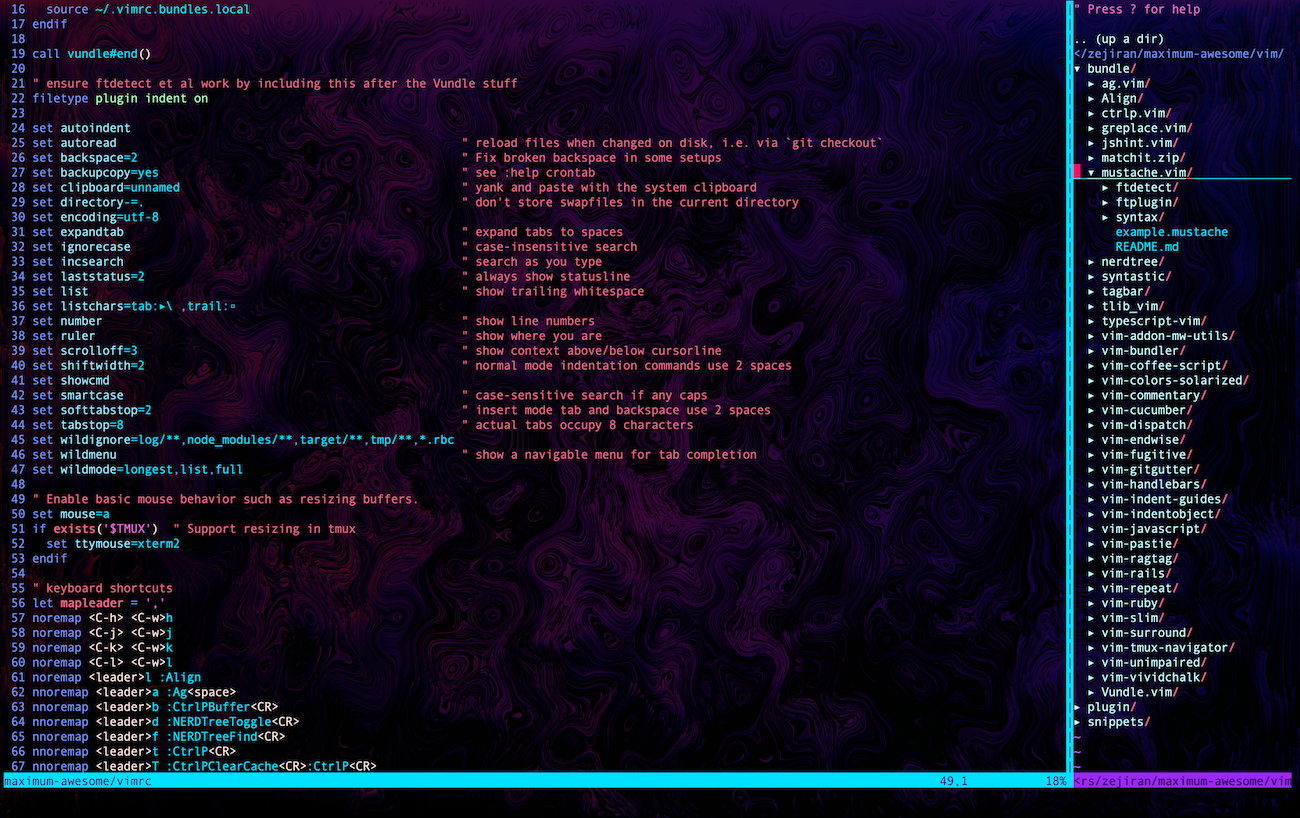Viewport: 1300px width, 818px height.
Task: Select vim-slim/ folder
Action: coord(1133,618)
